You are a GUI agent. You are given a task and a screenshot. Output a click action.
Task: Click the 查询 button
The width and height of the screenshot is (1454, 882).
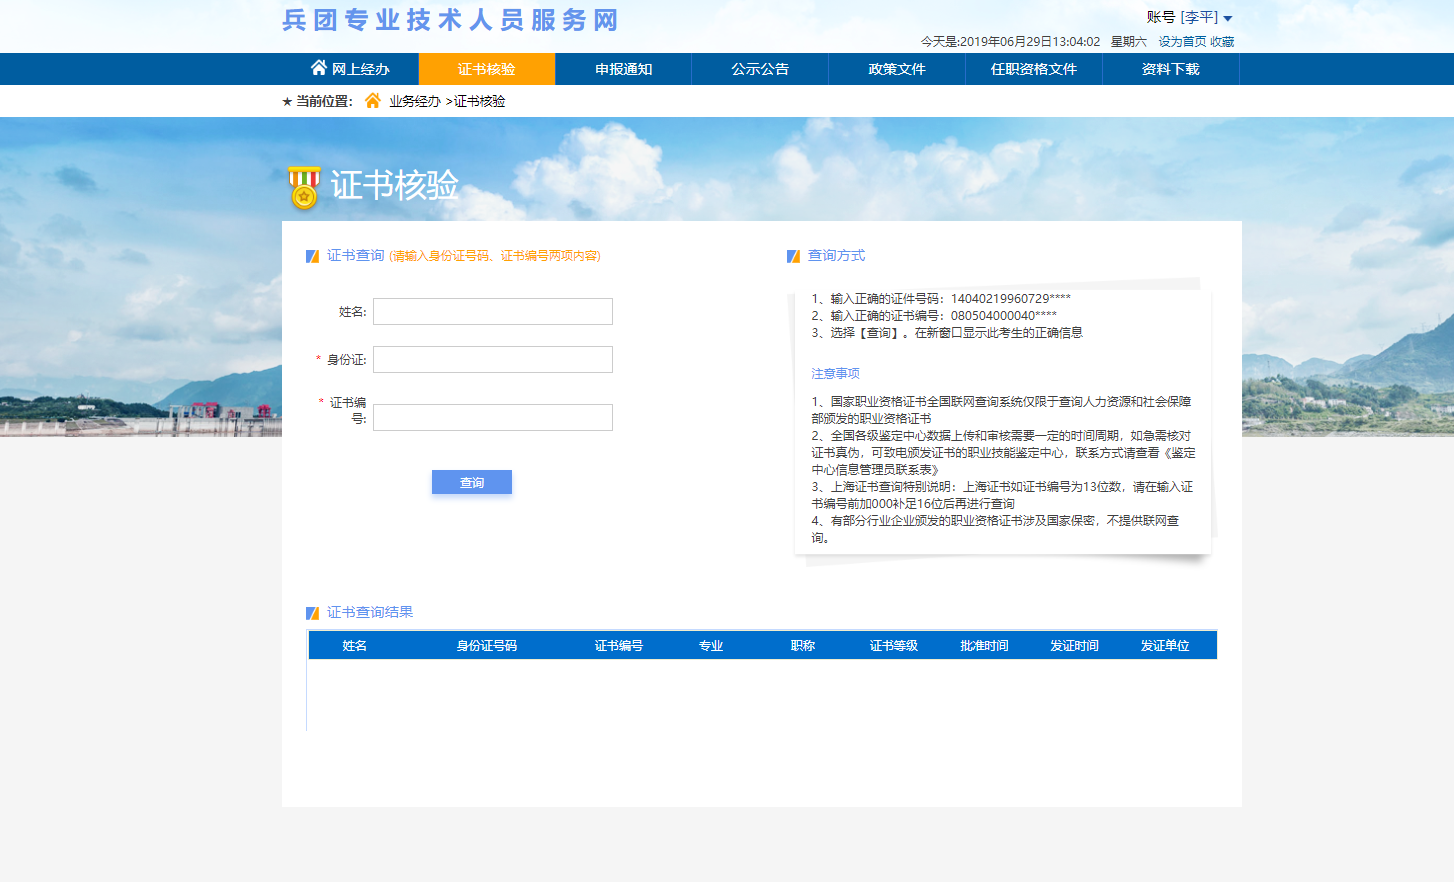(472, 482)
